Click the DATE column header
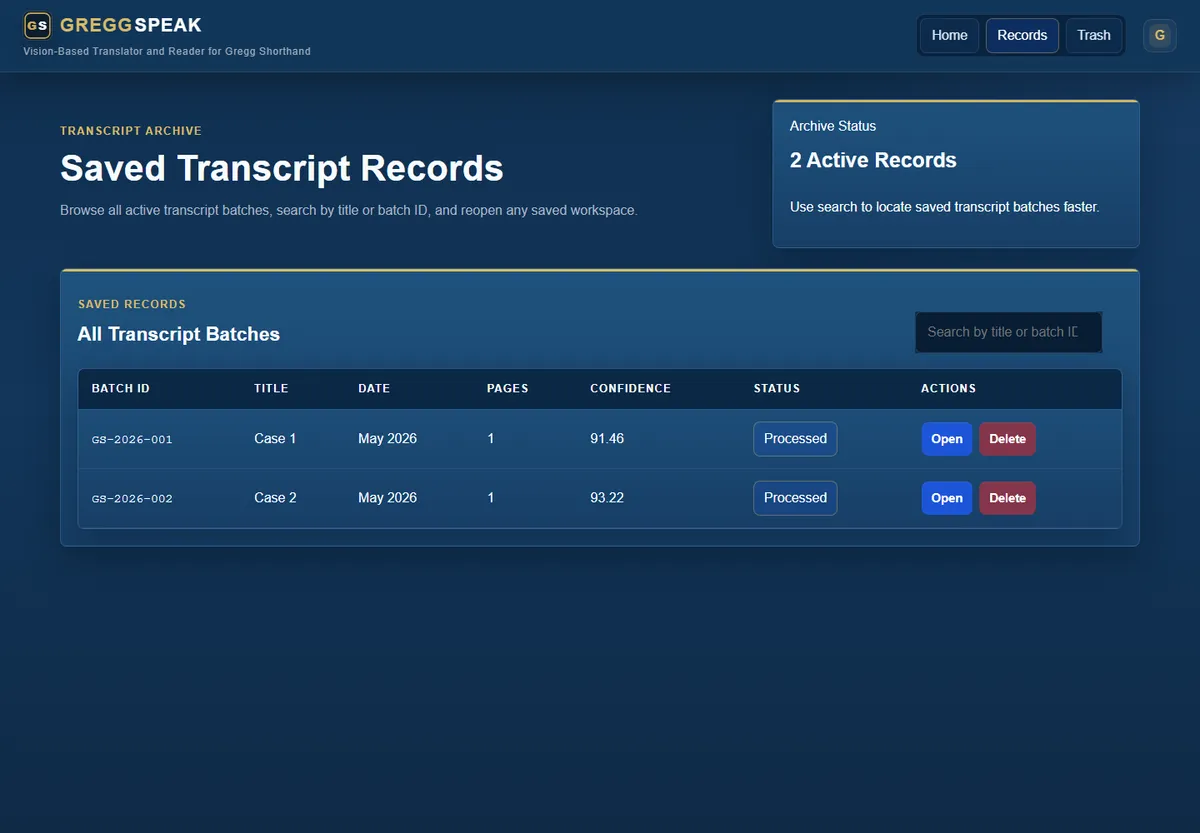The height and width of the screenshot is (833, 1200). pyautogui.click(x=374, y=388)
